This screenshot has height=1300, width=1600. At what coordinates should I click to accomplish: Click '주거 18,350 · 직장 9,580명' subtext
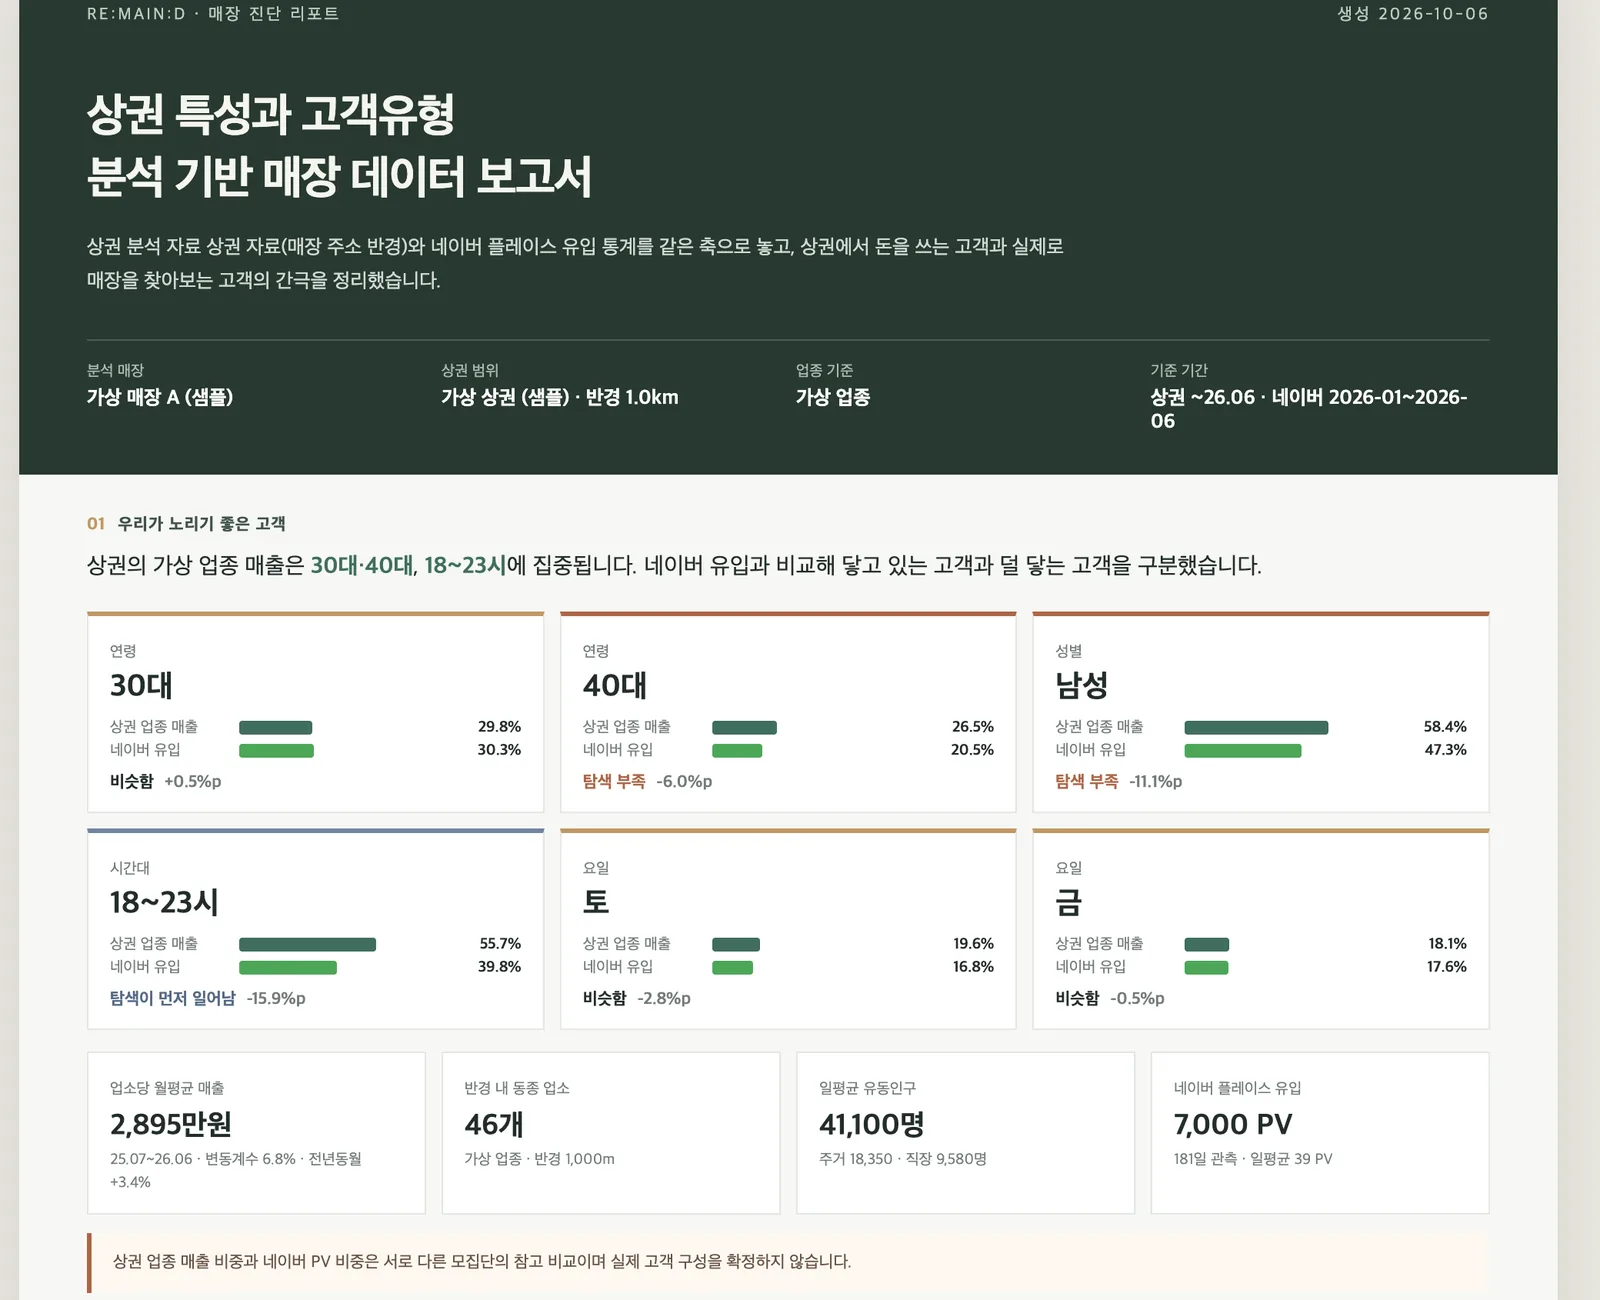coord(903,1159)
